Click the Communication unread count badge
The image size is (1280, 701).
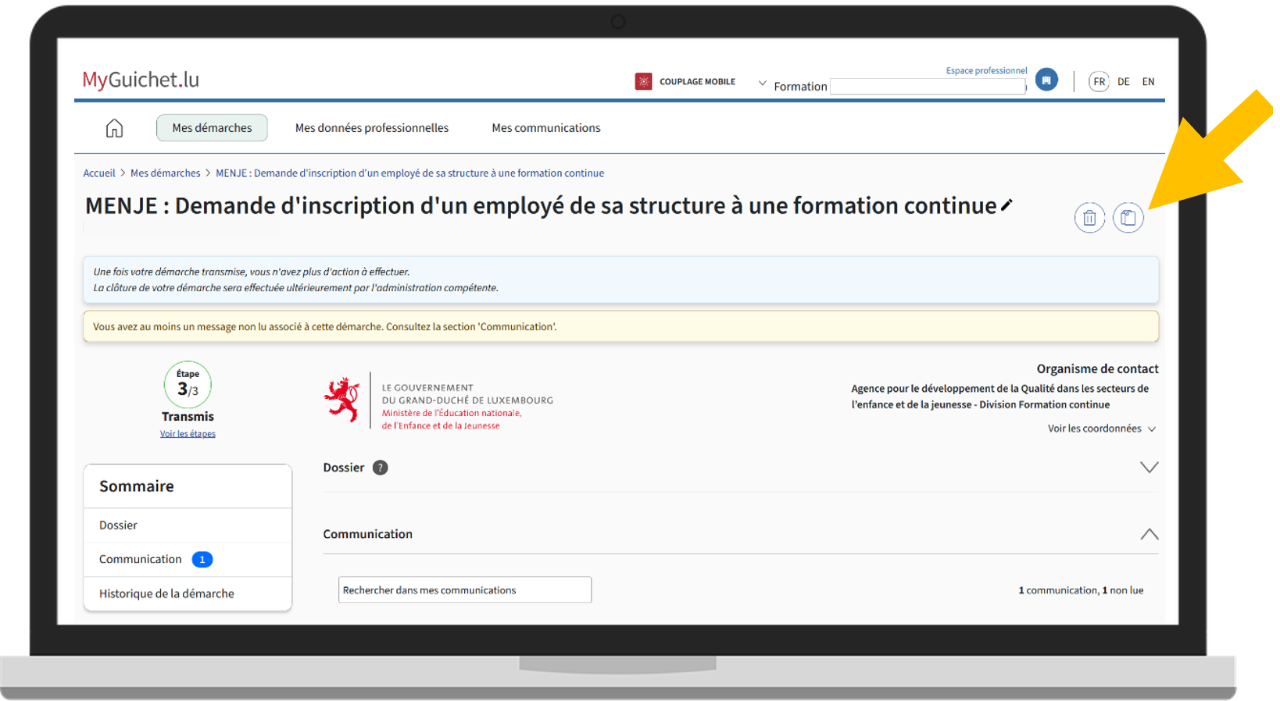point(202,560)
